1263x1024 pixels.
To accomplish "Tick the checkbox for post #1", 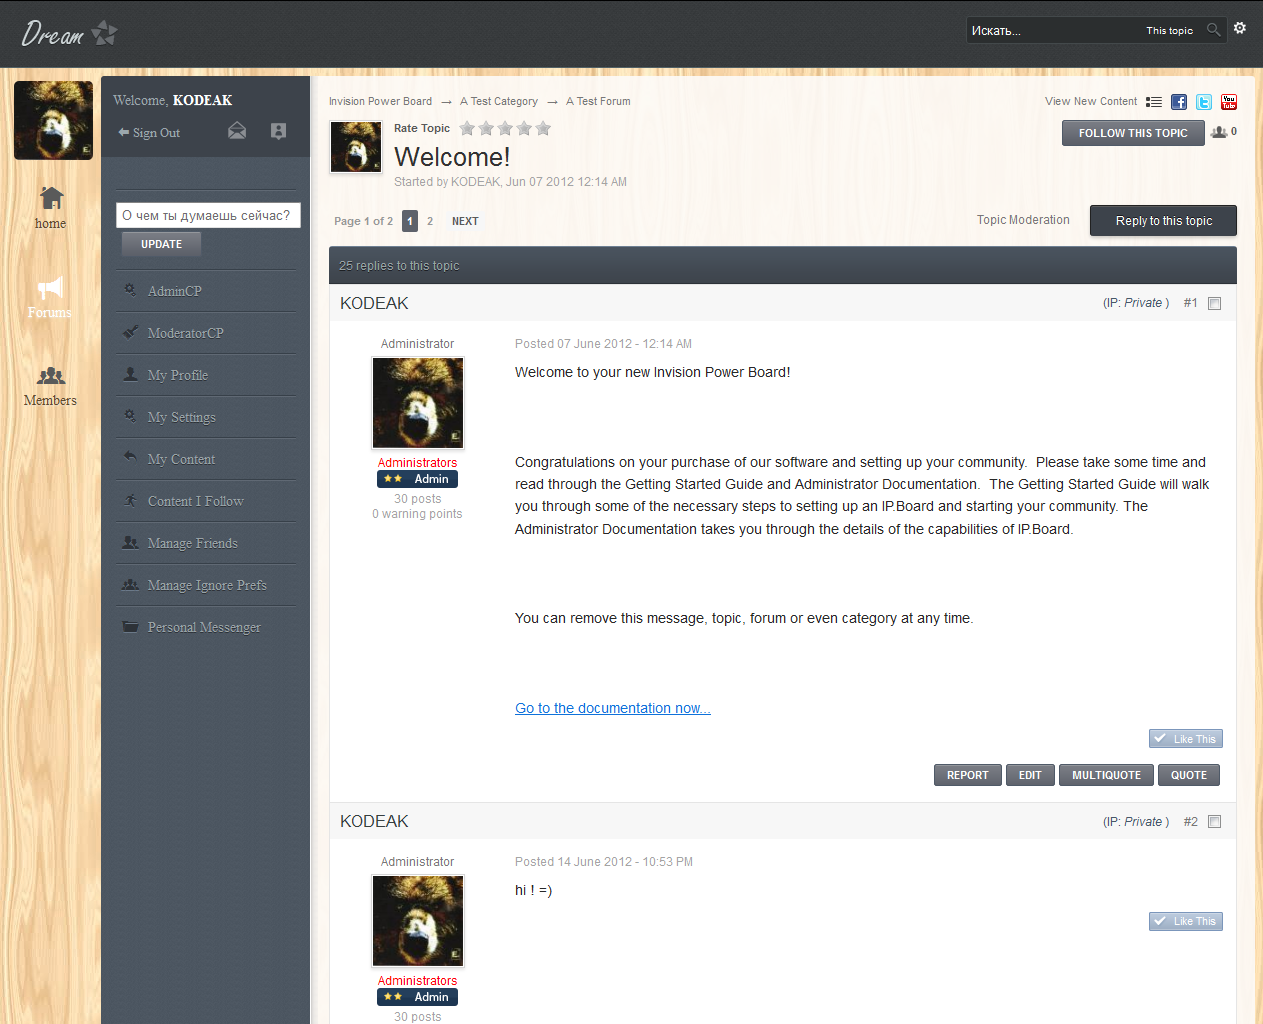I will click(1215, 304).
